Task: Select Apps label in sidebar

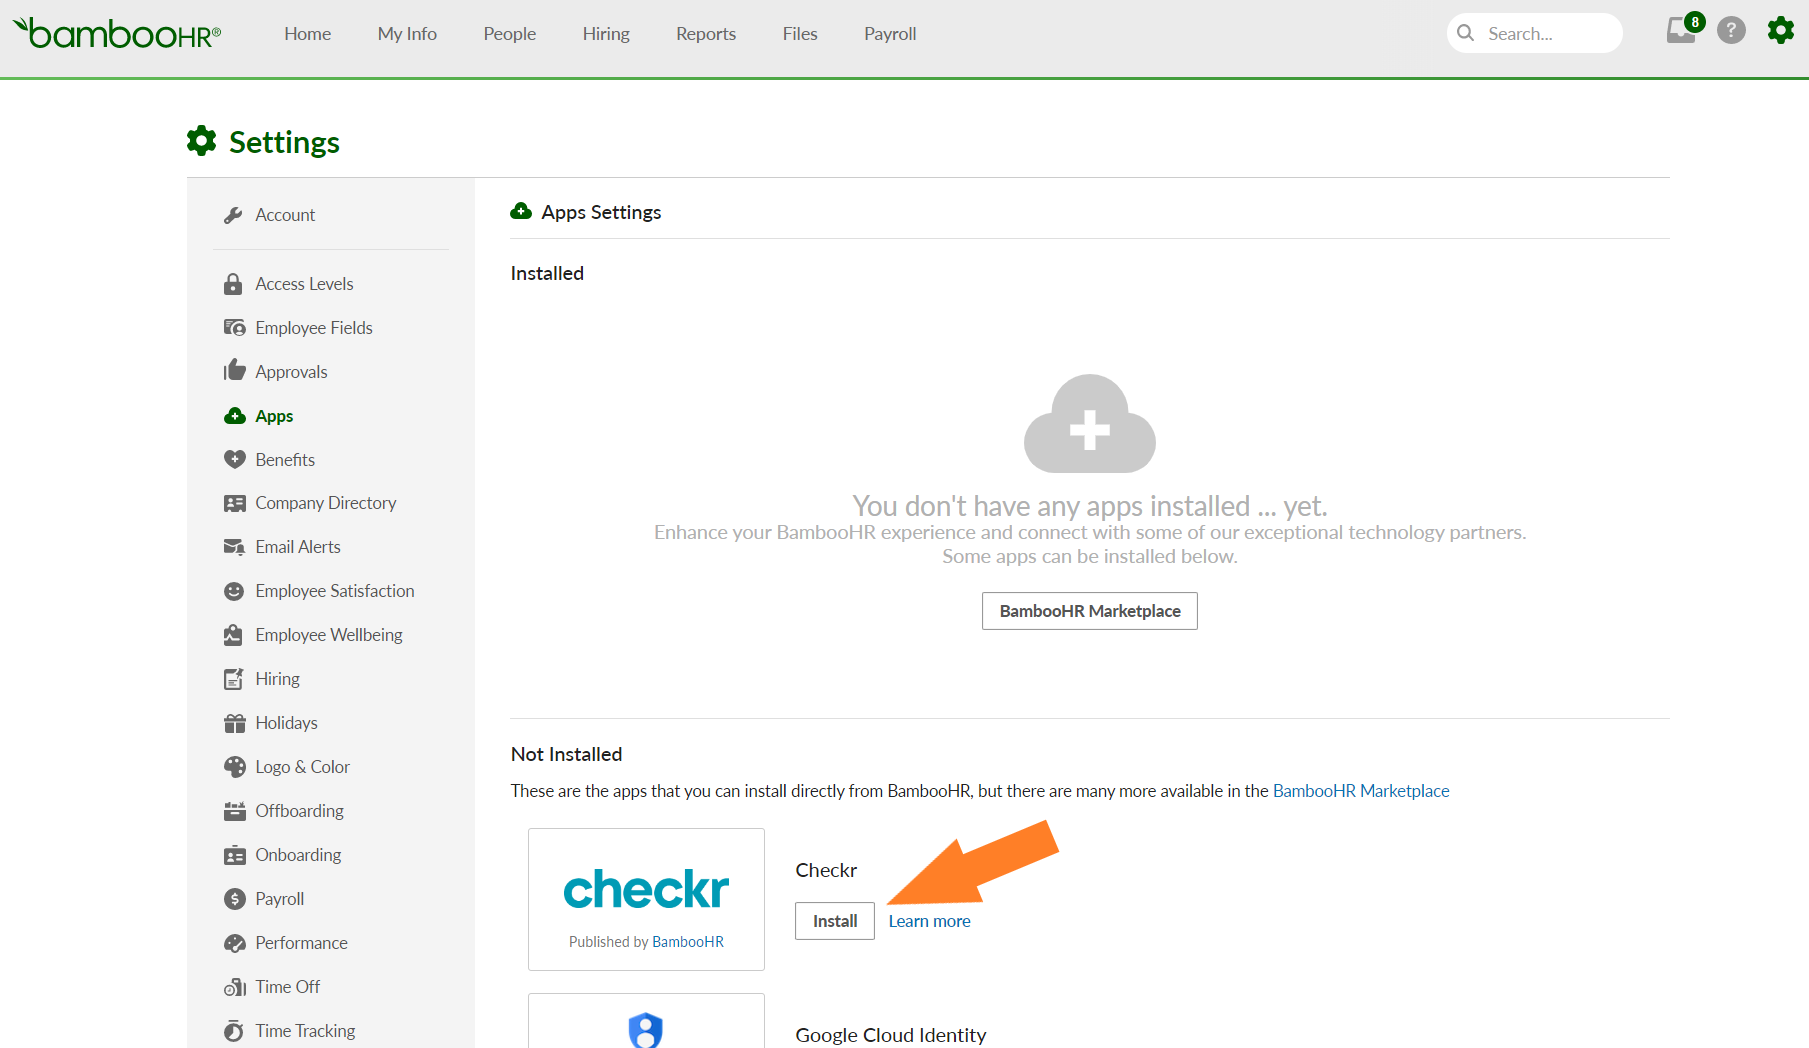Action: (x=274, y=416)
